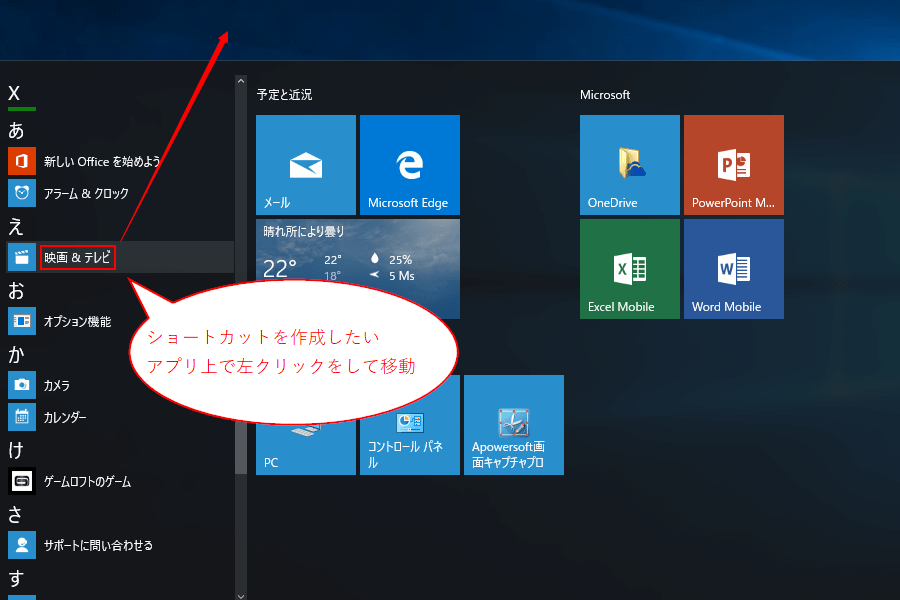Click the け section header
The width and height of the screenshot is (900, 600).
click(x=15, y=450)
